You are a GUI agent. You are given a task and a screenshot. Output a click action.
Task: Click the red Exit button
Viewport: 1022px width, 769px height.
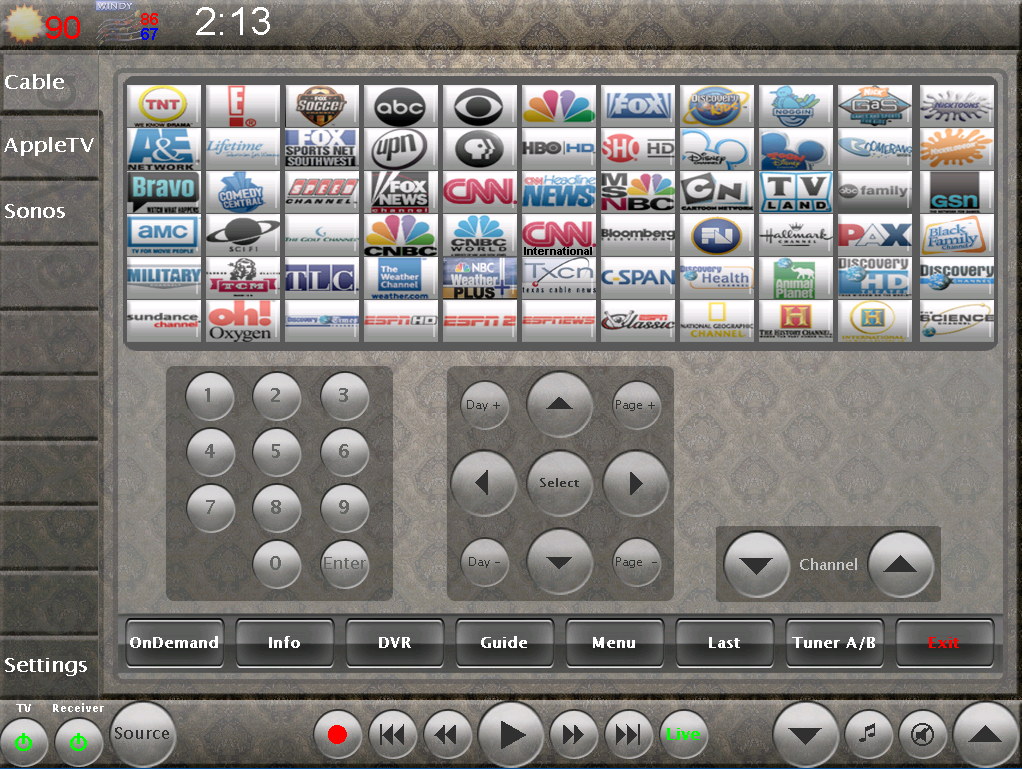944,643
